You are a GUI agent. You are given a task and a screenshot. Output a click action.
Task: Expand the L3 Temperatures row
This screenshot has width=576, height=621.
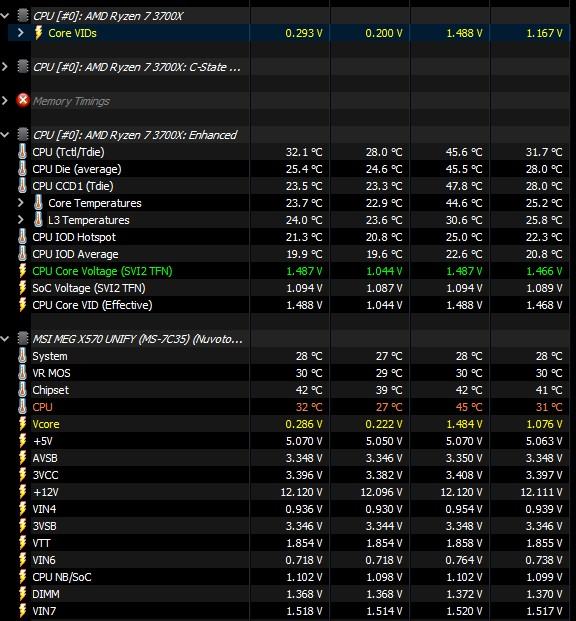point(21,220)
